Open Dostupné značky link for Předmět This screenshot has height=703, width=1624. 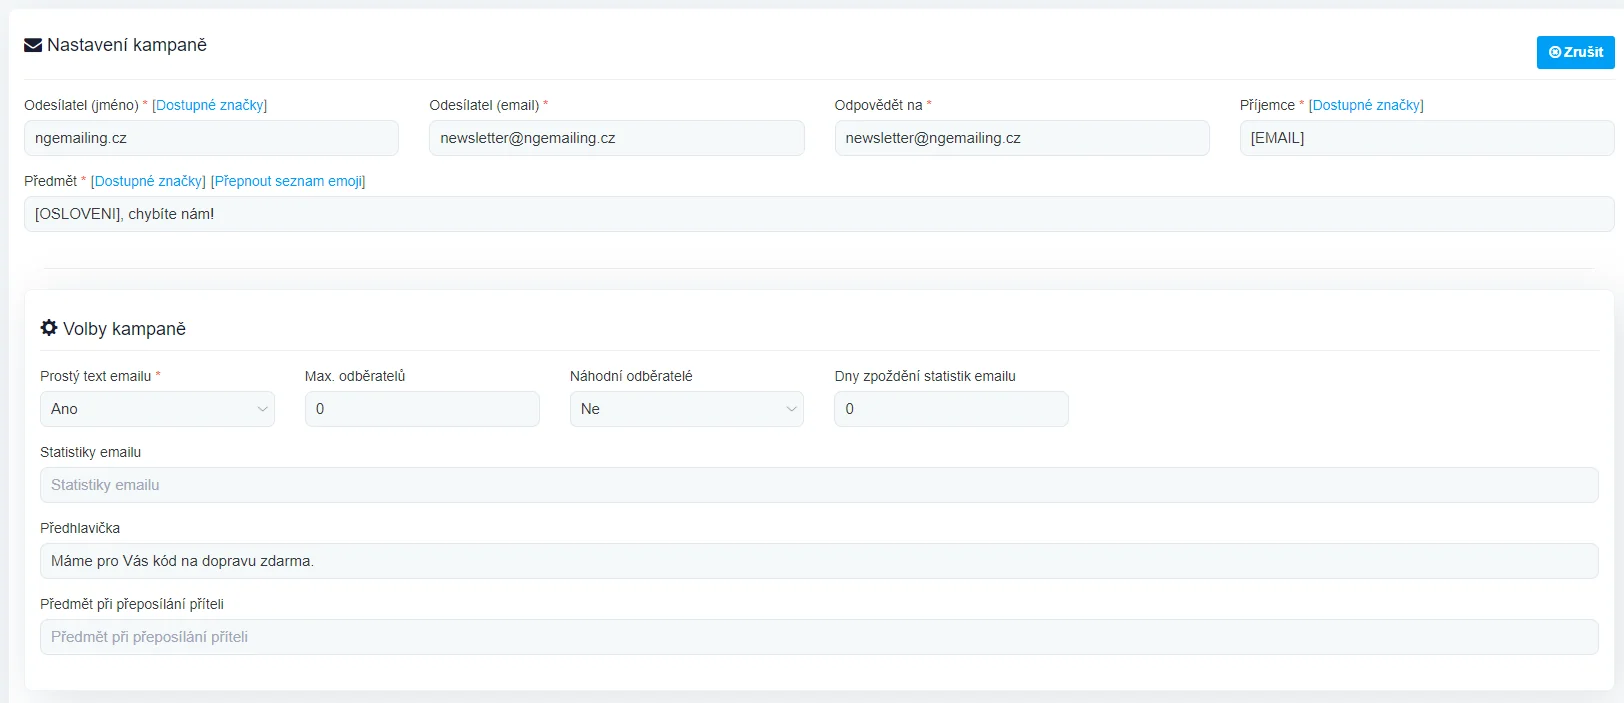[148, 181]
